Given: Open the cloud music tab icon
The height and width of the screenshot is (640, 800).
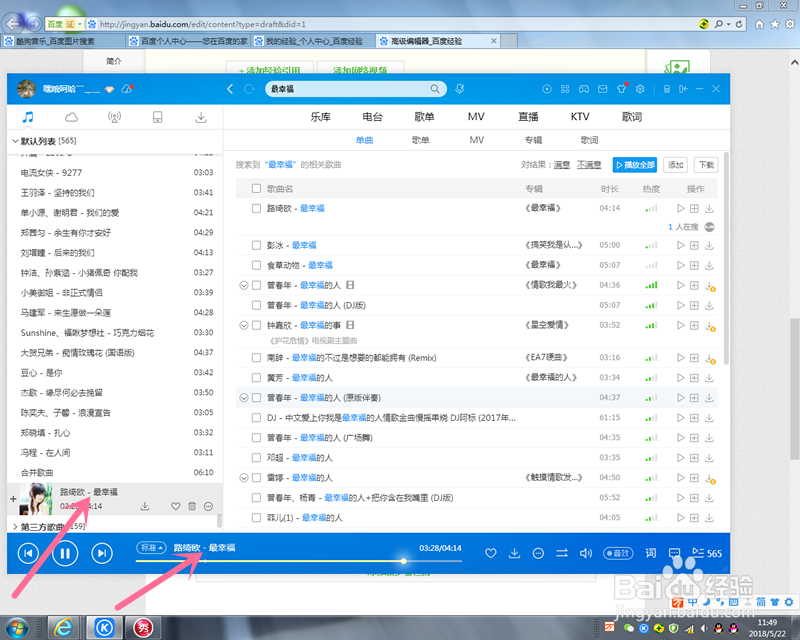Looking at the screenshot, I should click(x=71, y=117).
